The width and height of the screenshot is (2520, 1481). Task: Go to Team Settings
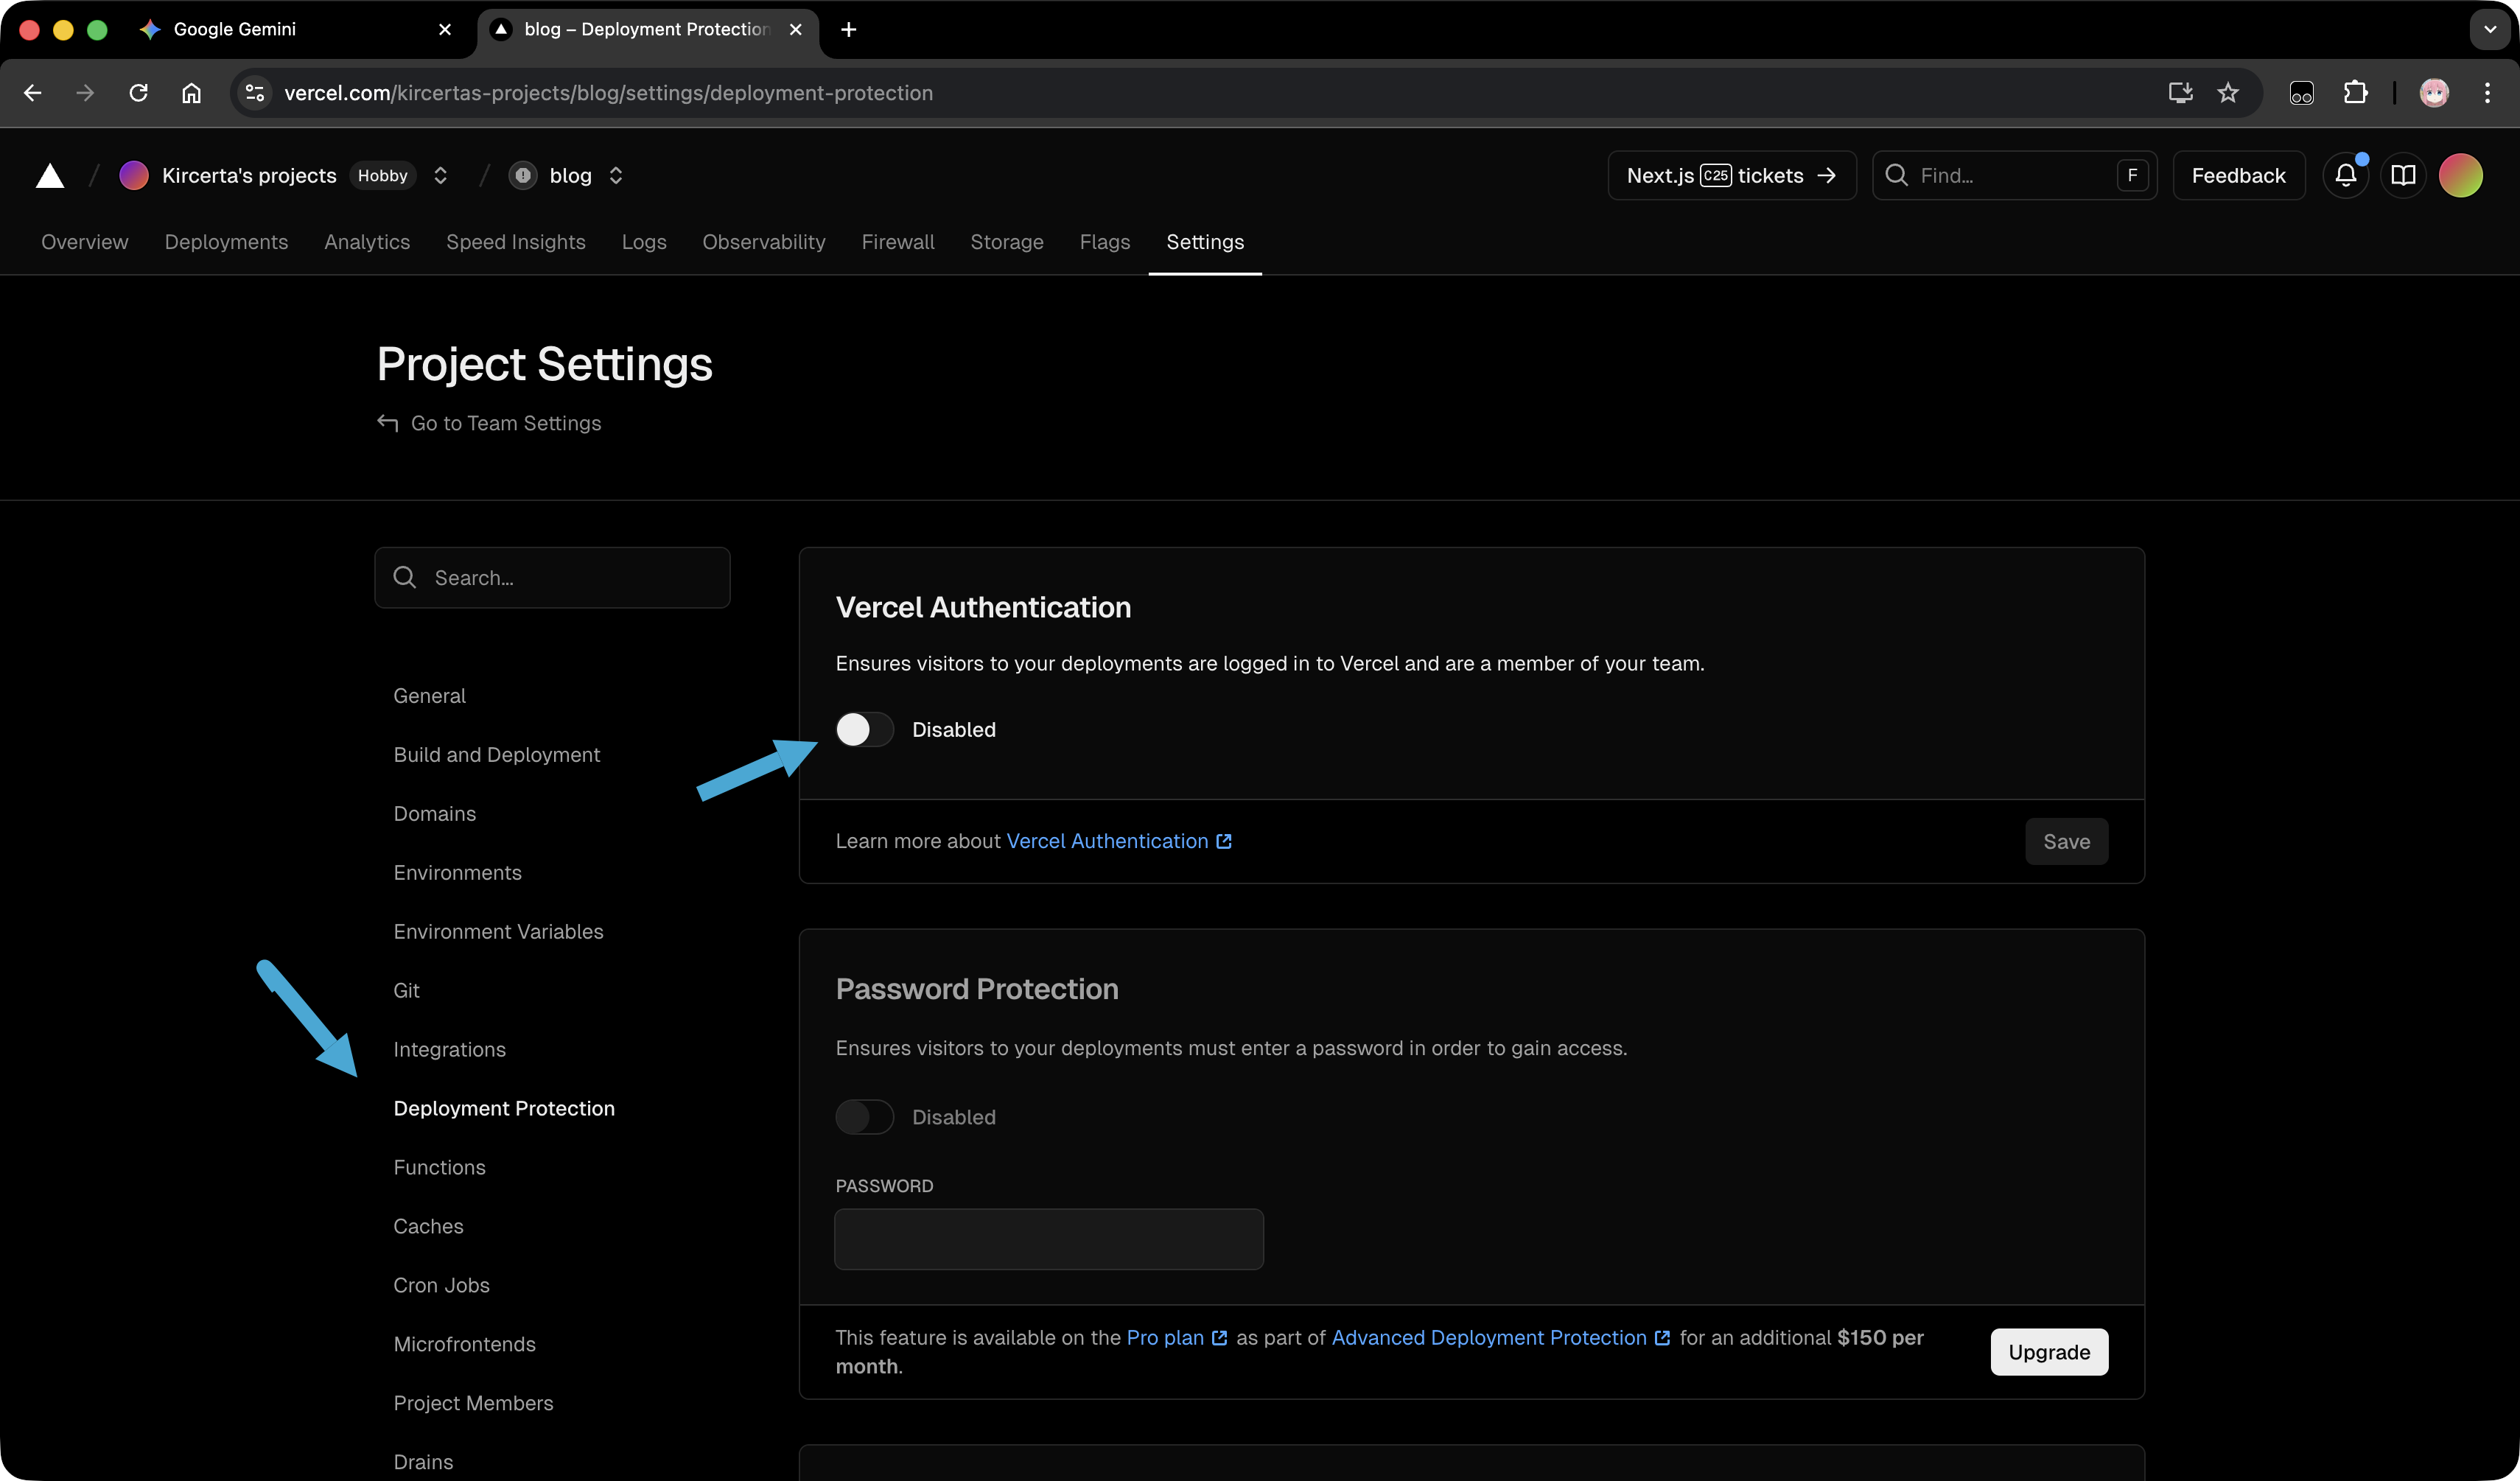point(505,424)
